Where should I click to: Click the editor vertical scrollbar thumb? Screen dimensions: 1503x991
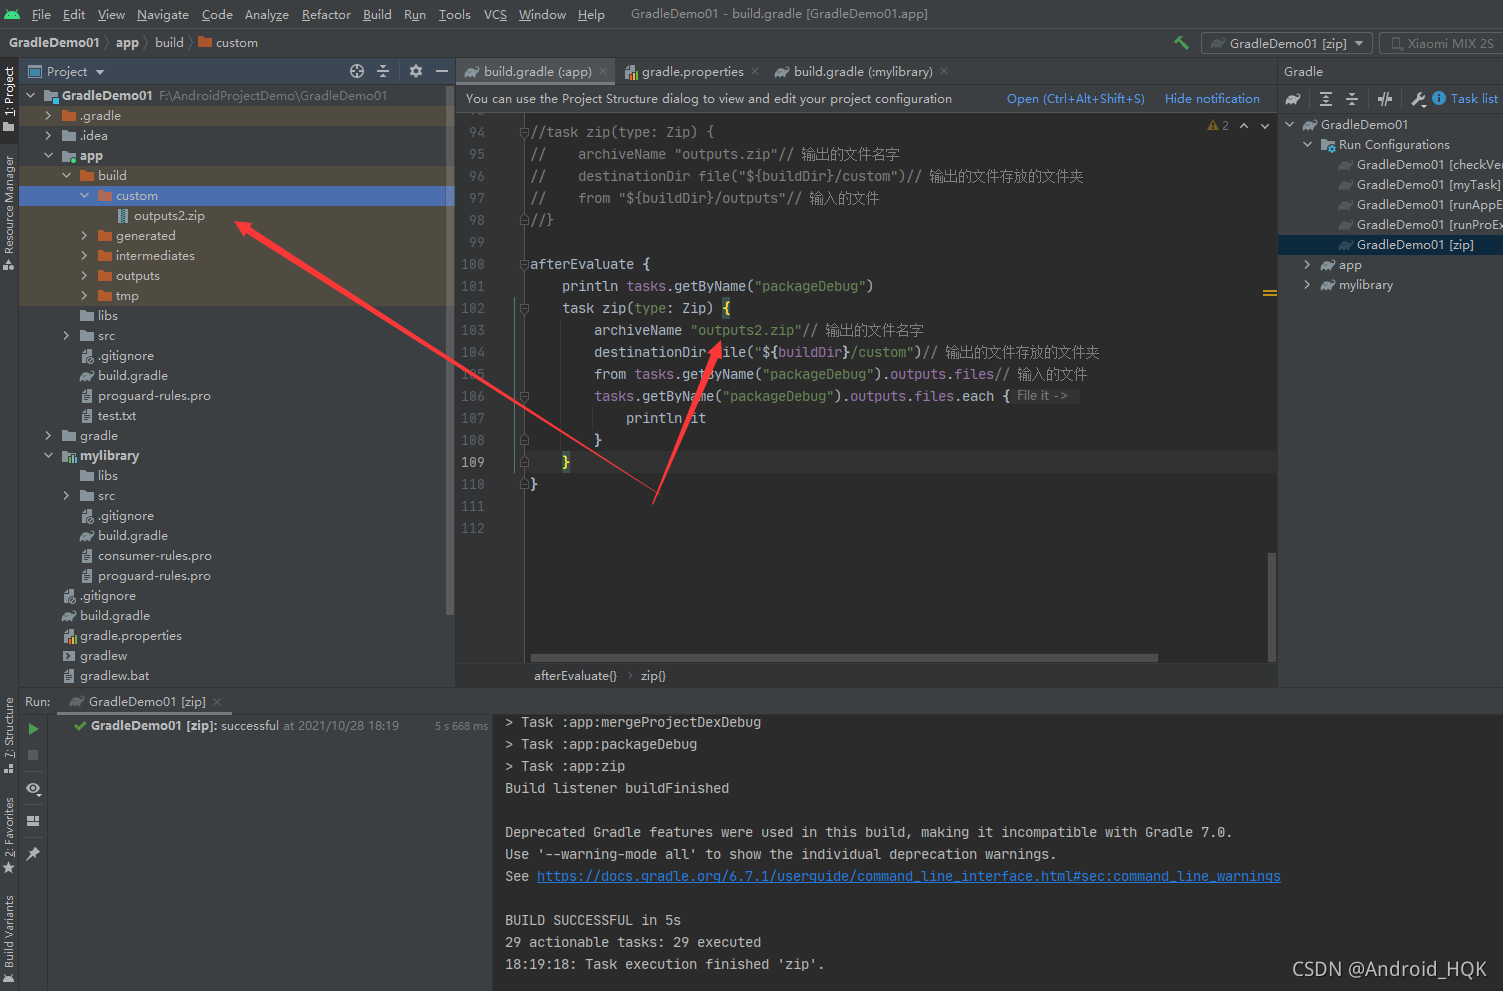[1272, 606]
